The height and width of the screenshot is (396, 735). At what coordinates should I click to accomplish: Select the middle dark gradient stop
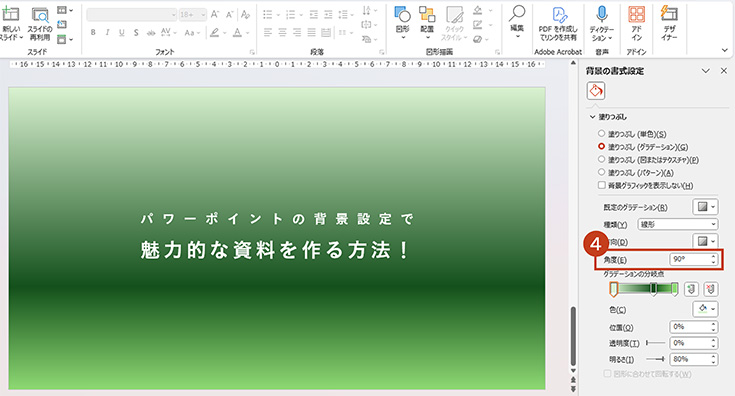coord(653,290)
